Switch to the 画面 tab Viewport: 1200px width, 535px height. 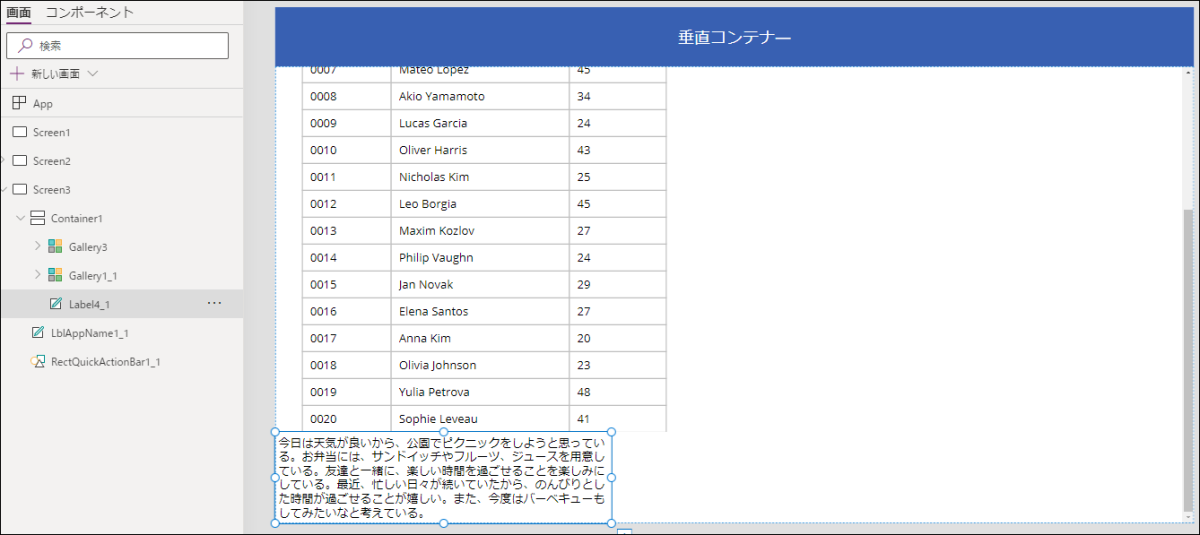(x=18, y=12)
